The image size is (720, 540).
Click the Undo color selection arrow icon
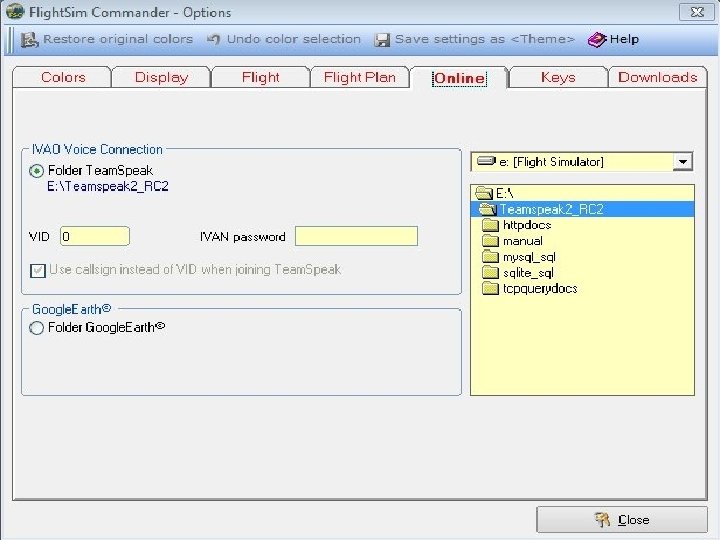click(213, 39)
